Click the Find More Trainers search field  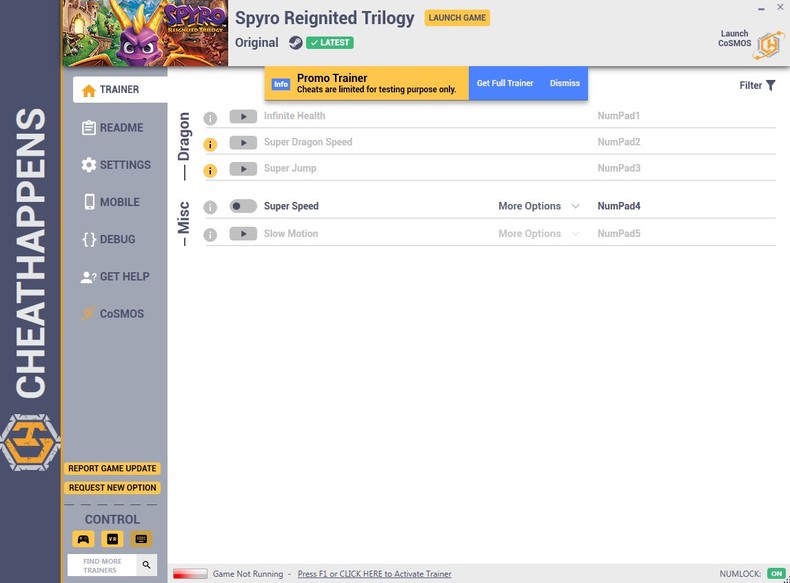tap(102, 565)
